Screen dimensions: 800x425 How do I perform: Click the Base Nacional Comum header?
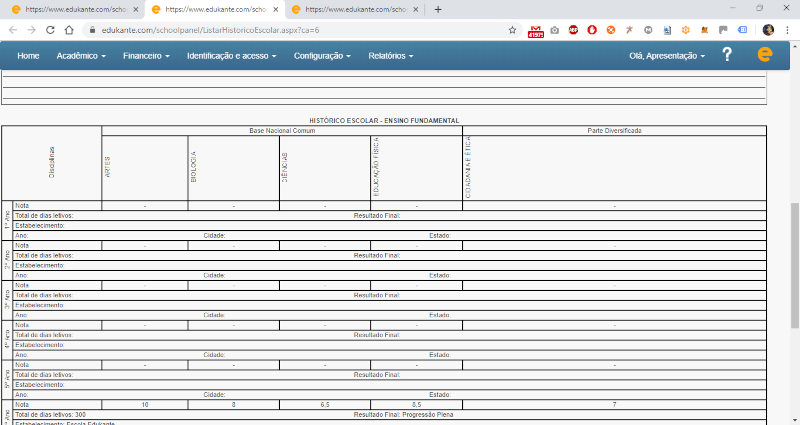click(x=282, y=131)
